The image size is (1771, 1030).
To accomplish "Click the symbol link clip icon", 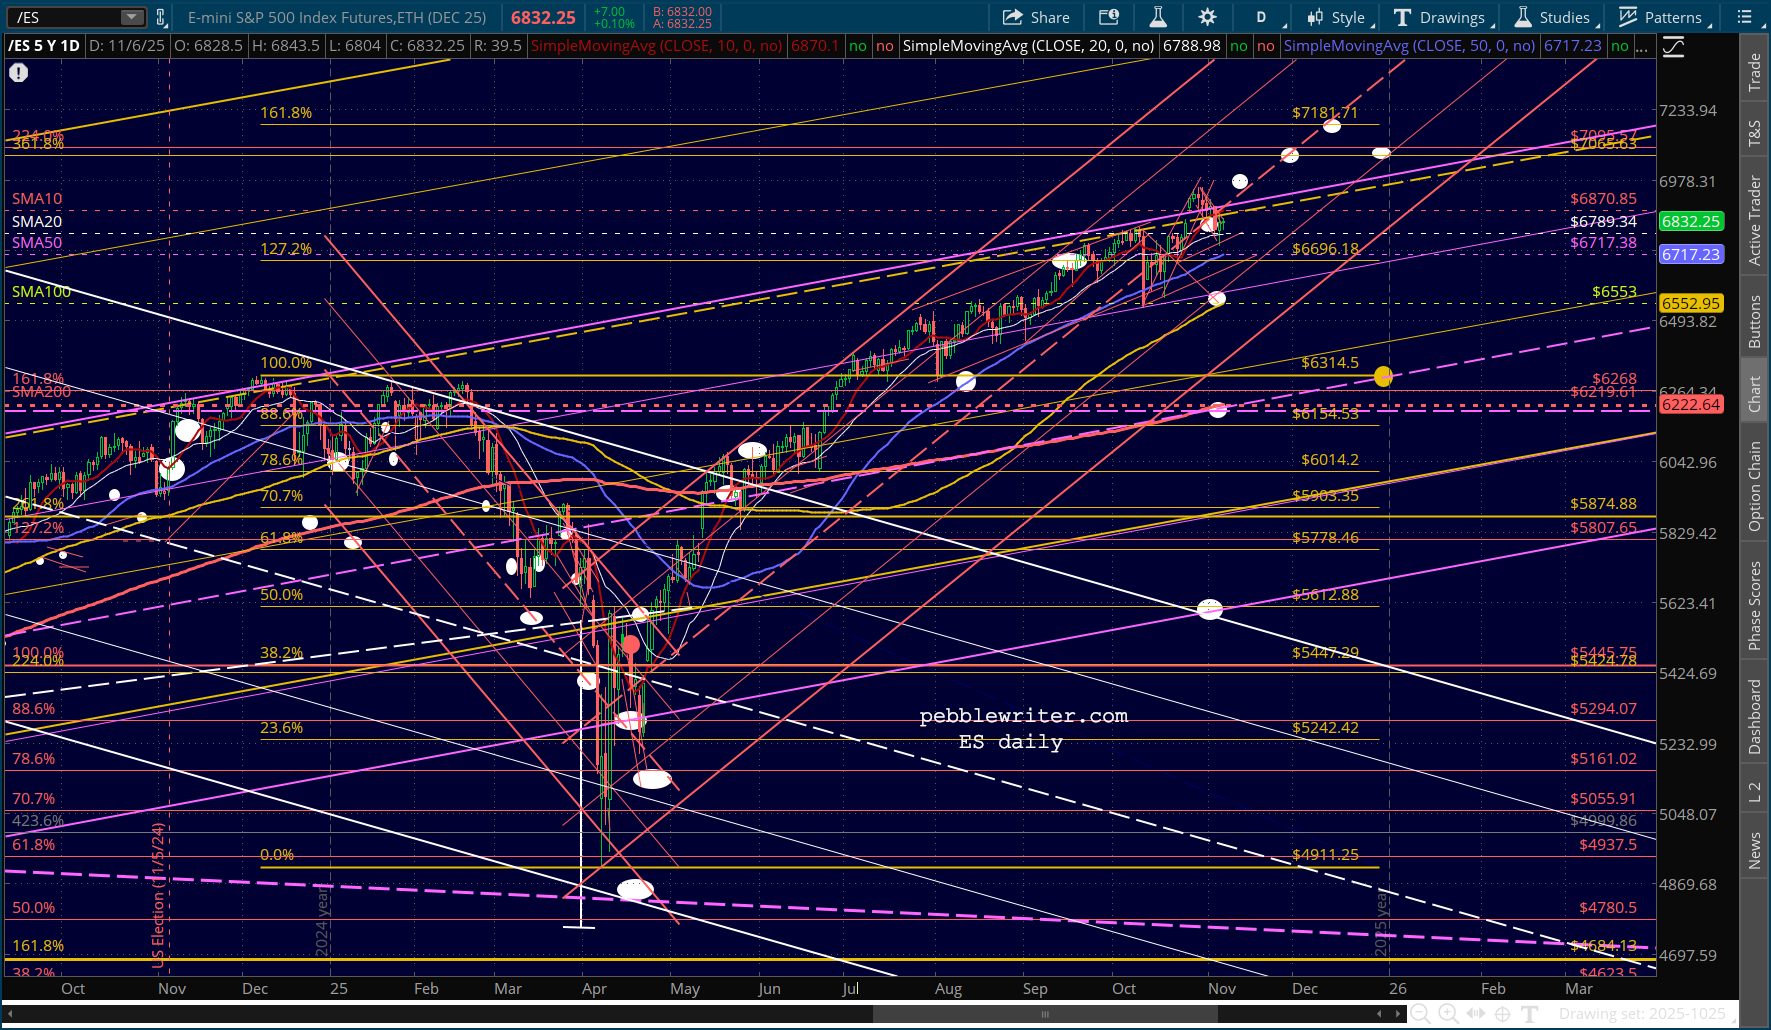I will (160, 17).
